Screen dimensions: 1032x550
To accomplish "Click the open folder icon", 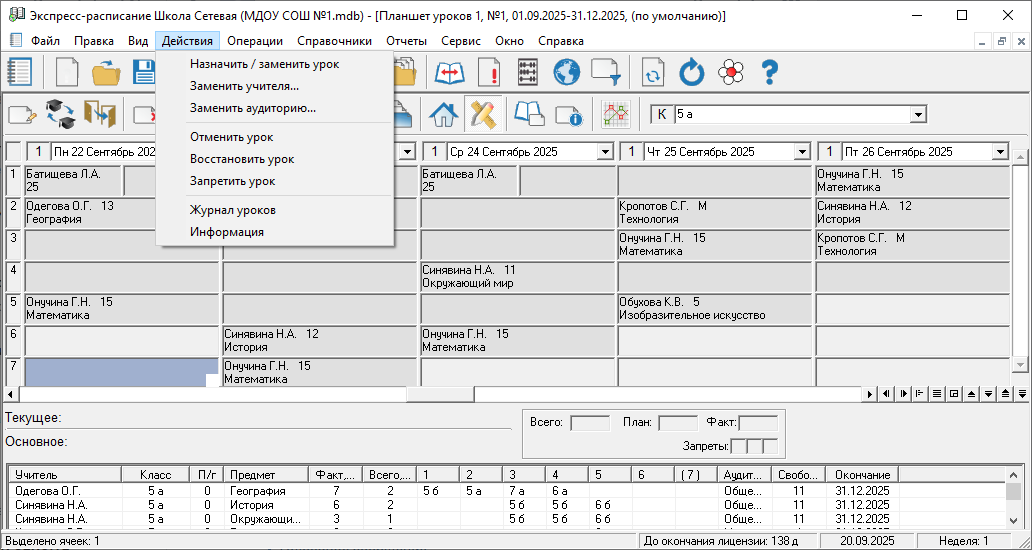I will coord(106,73).
